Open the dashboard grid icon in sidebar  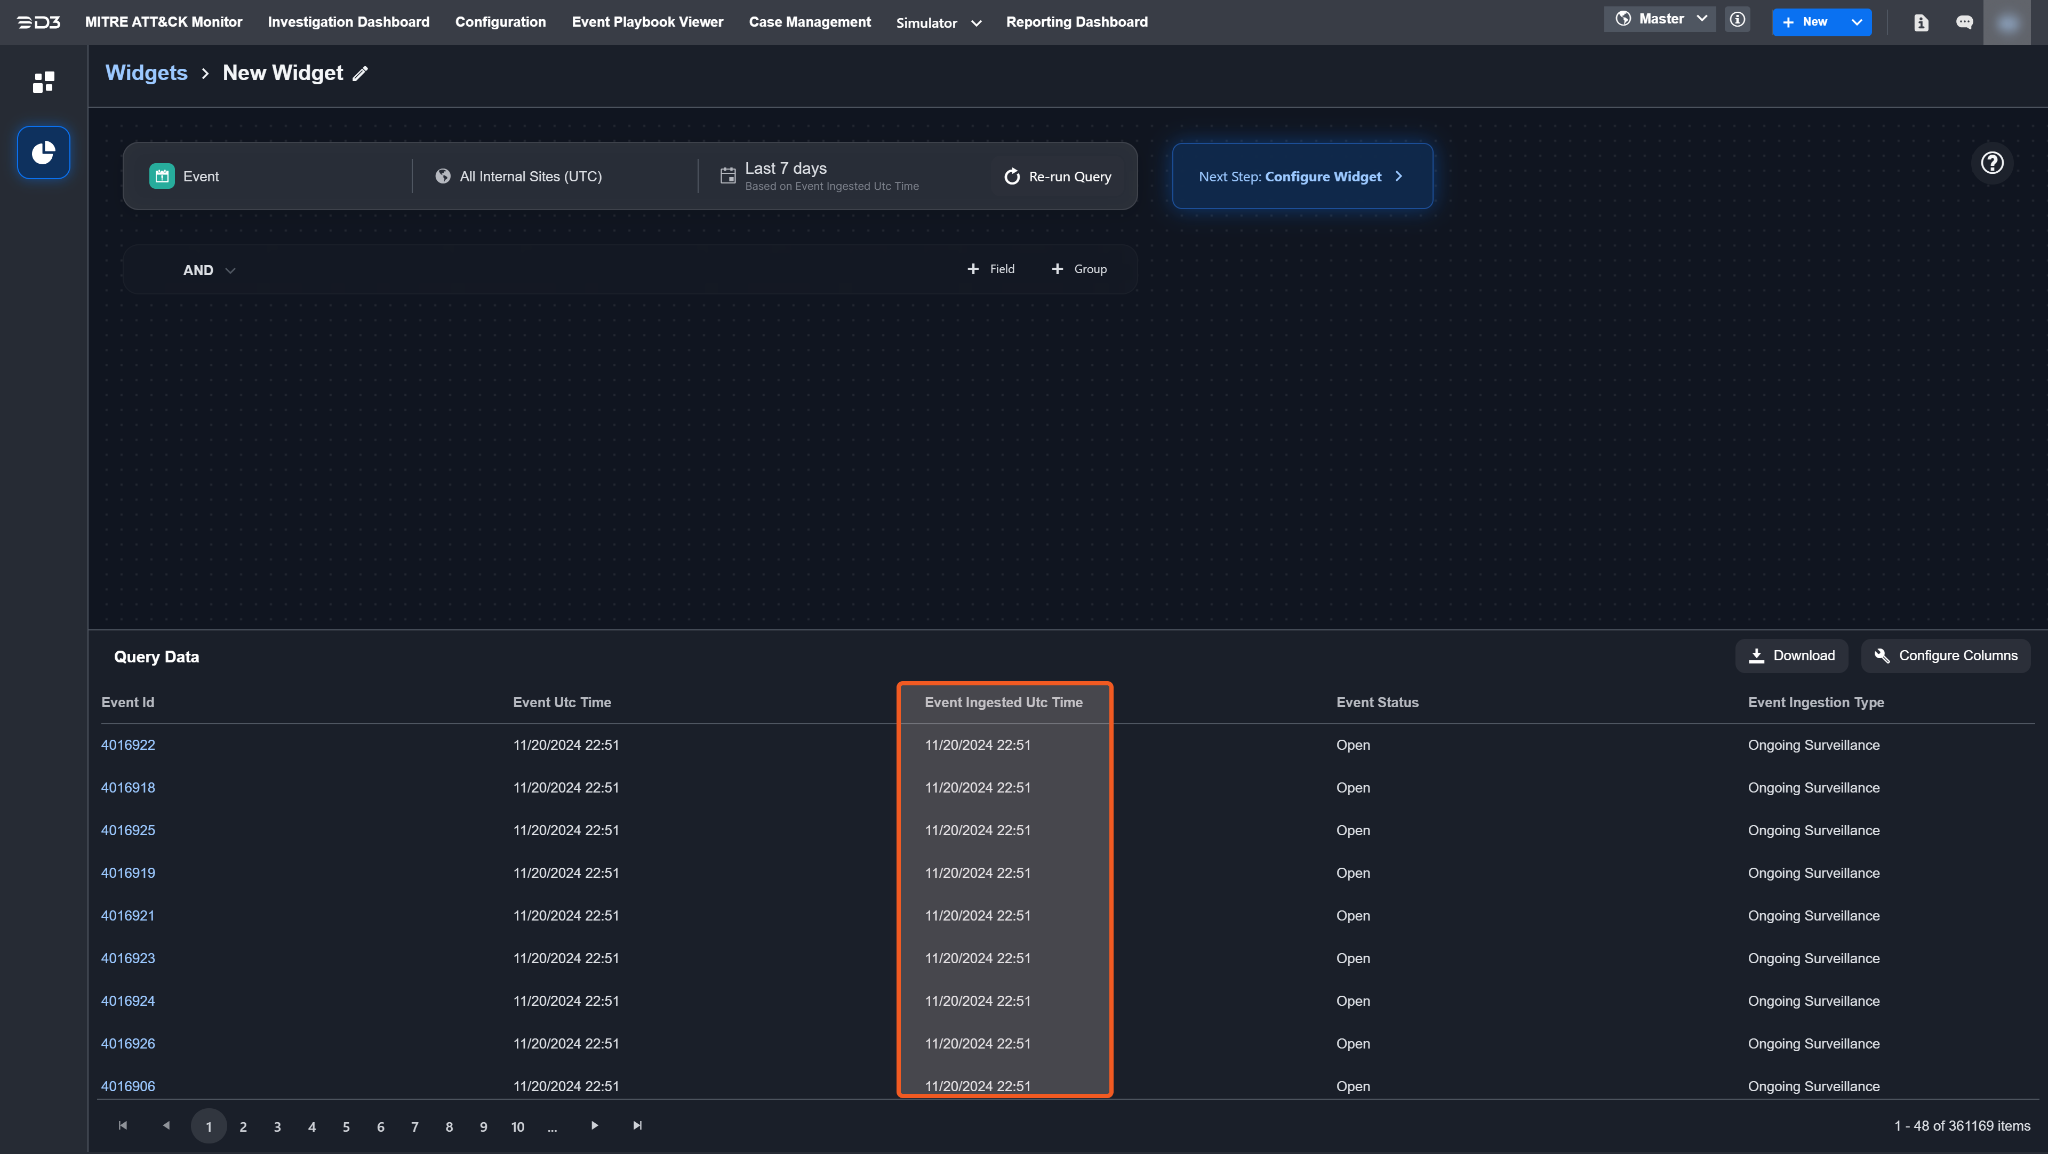[x=43, y=82]
